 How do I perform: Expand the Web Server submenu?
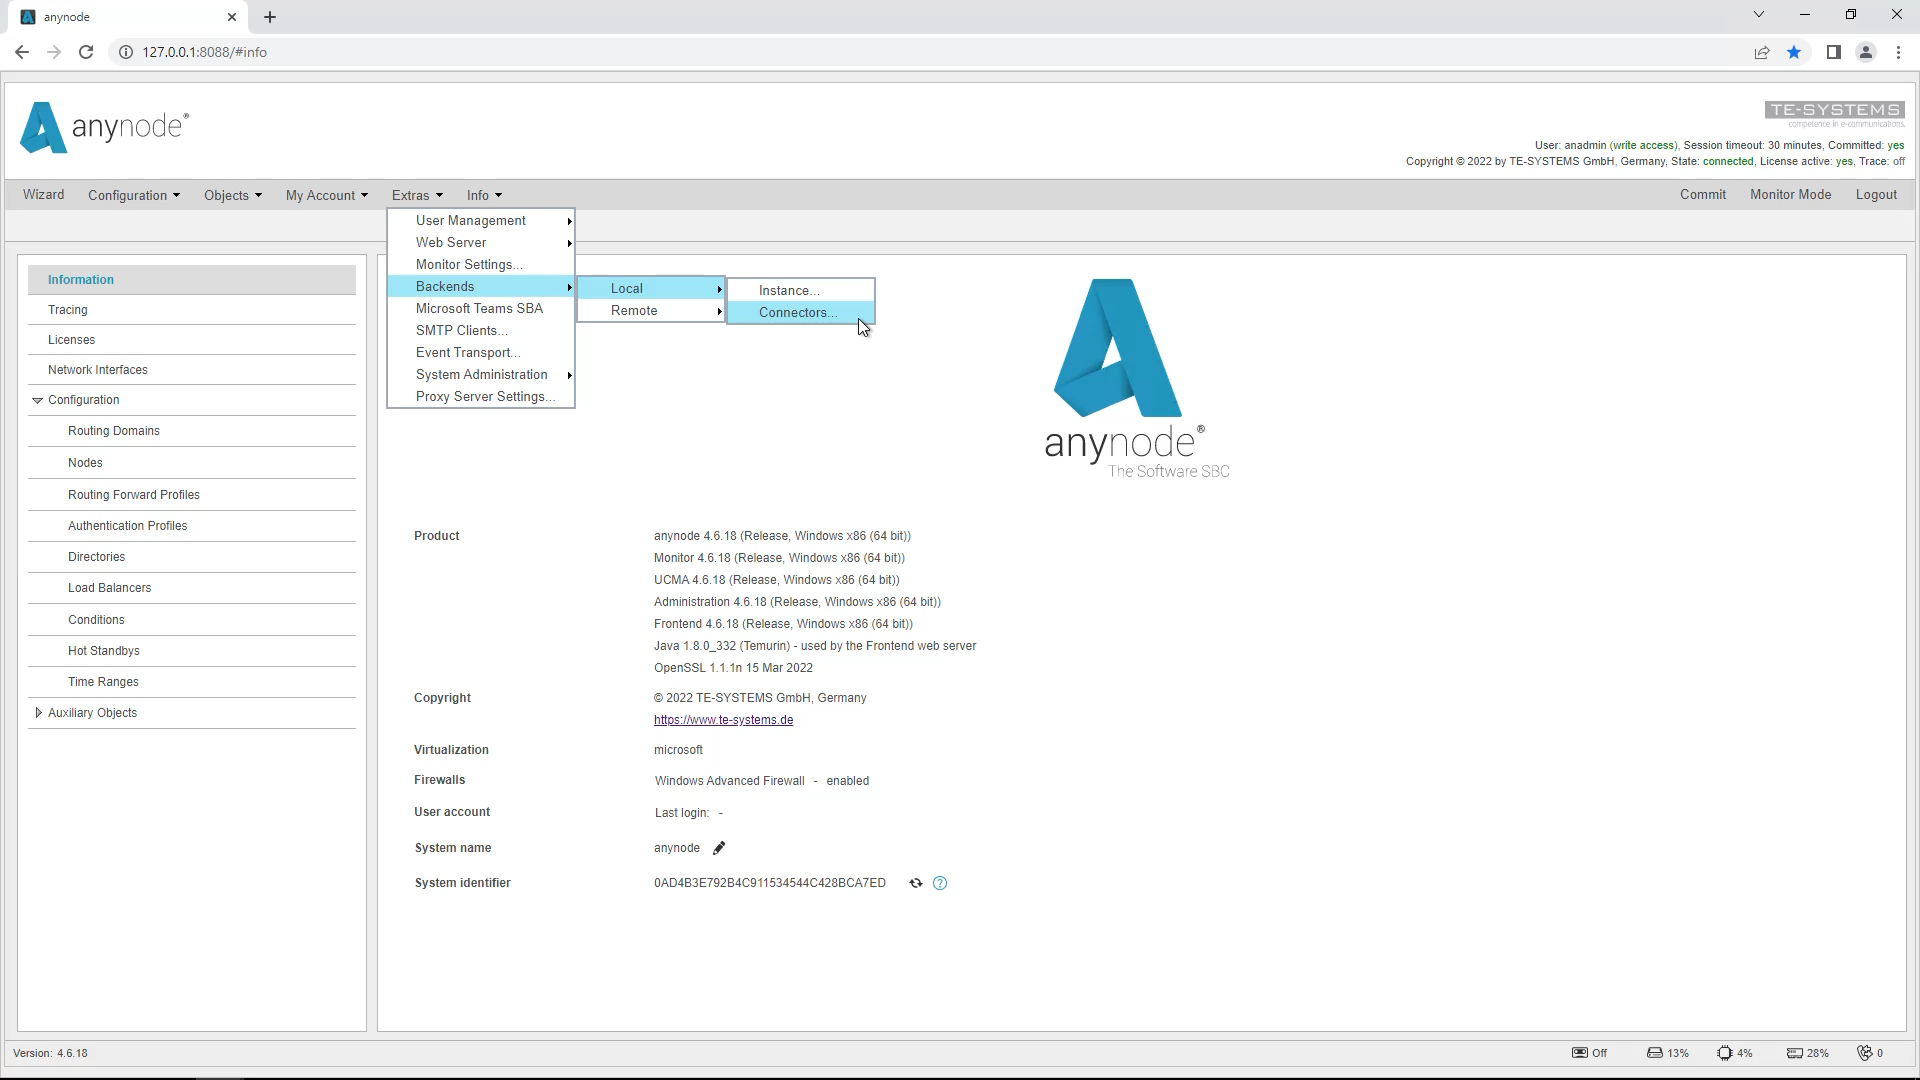(x=481, y=243)
